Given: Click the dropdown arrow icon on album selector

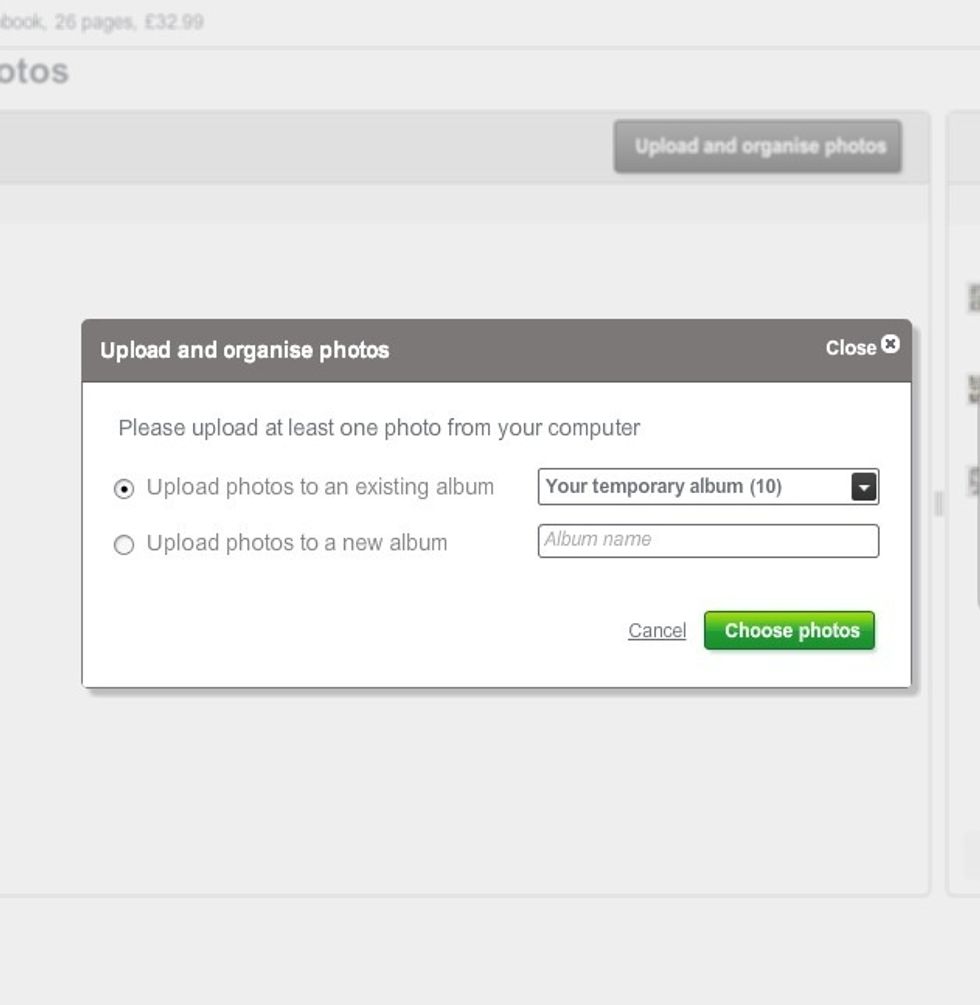Looking at the screenshot, I should (x=866, y=487).
